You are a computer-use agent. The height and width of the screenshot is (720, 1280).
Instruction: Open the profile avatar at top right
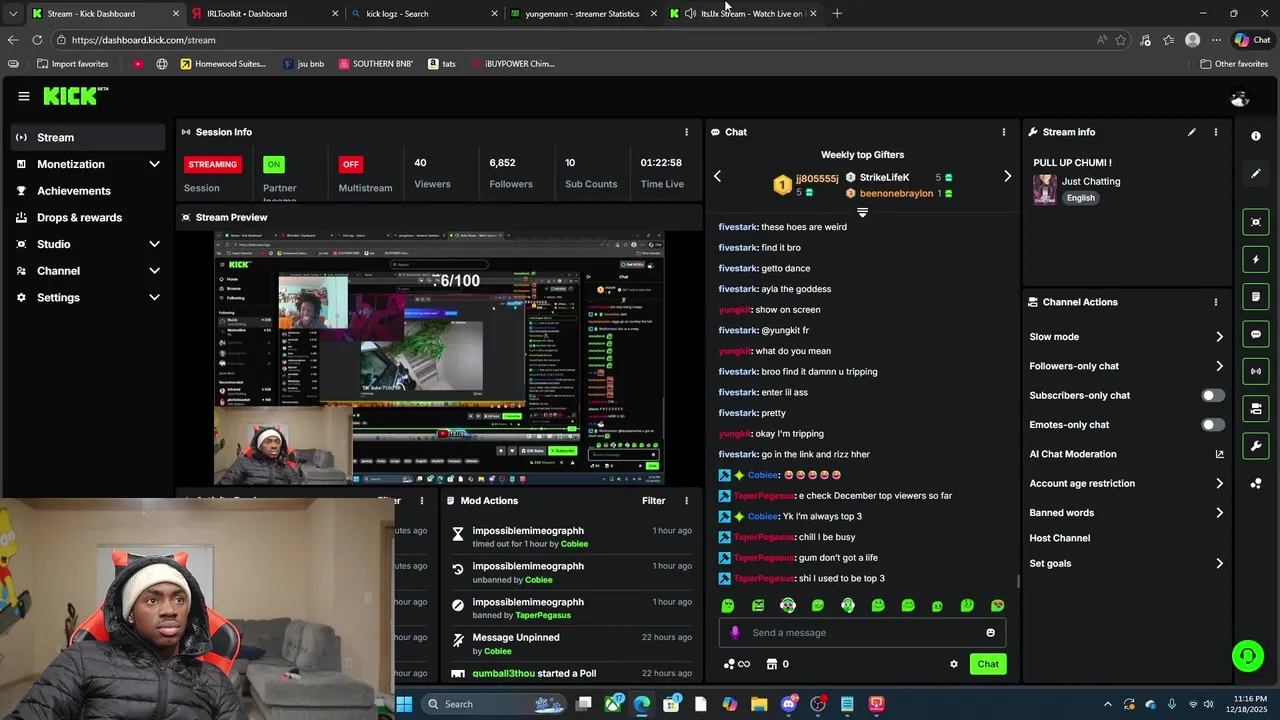(1240, 98)
